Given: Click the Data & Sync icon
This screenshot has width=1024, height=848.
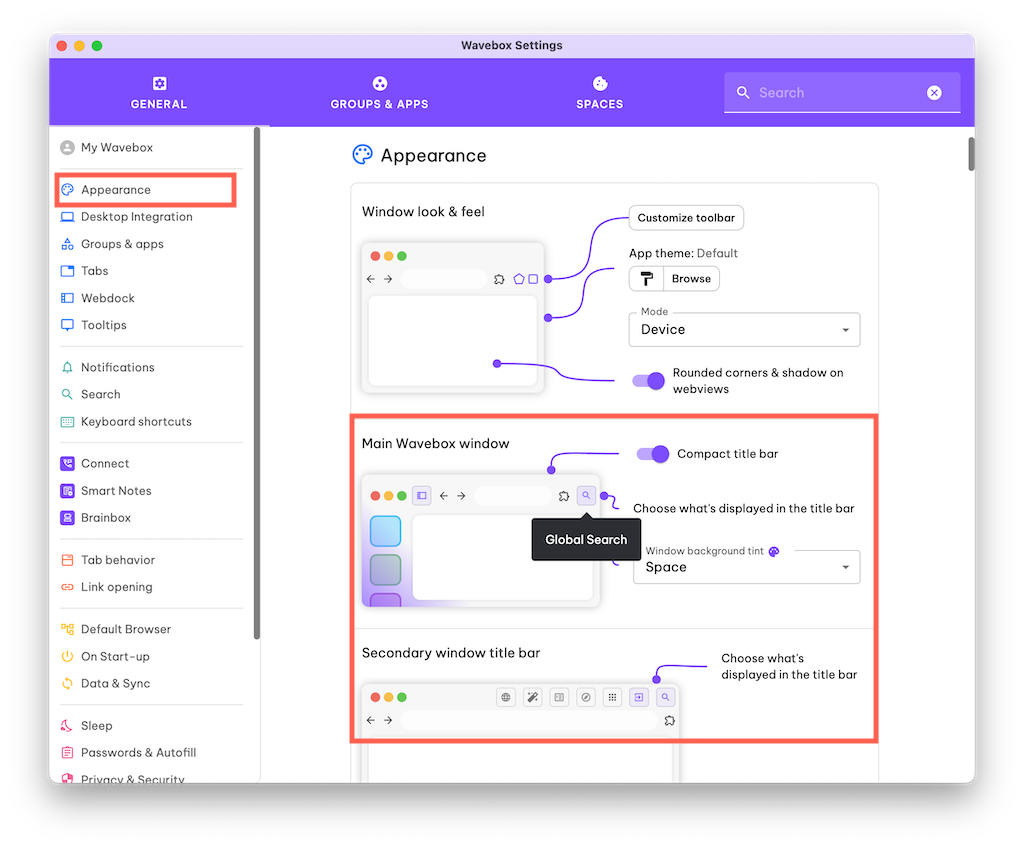Looking at the screenshot, I should 67,684.
